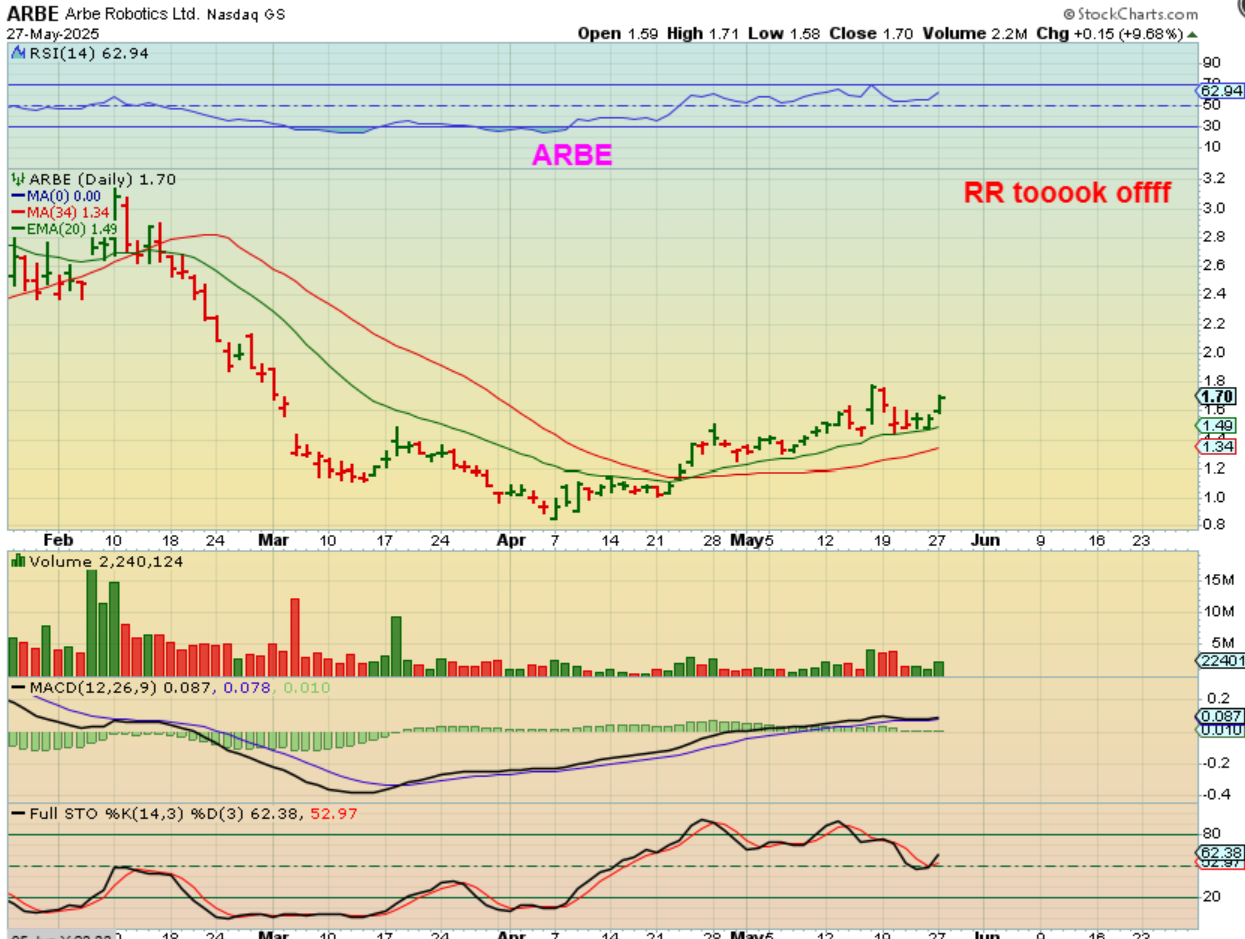Click the RSI line icon beside RSI(14)
This screenshot has height=939, width=1245.
point(17,52)
